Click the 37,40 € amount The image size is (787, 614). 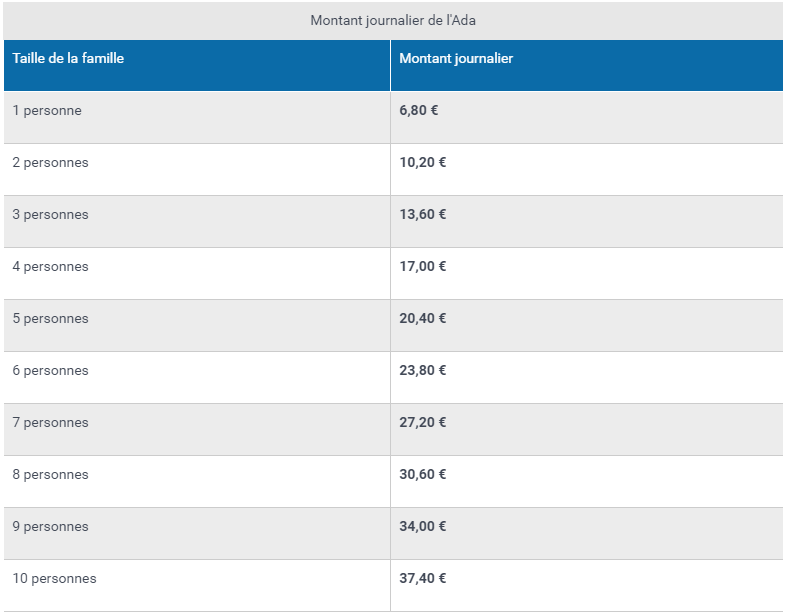423,578
